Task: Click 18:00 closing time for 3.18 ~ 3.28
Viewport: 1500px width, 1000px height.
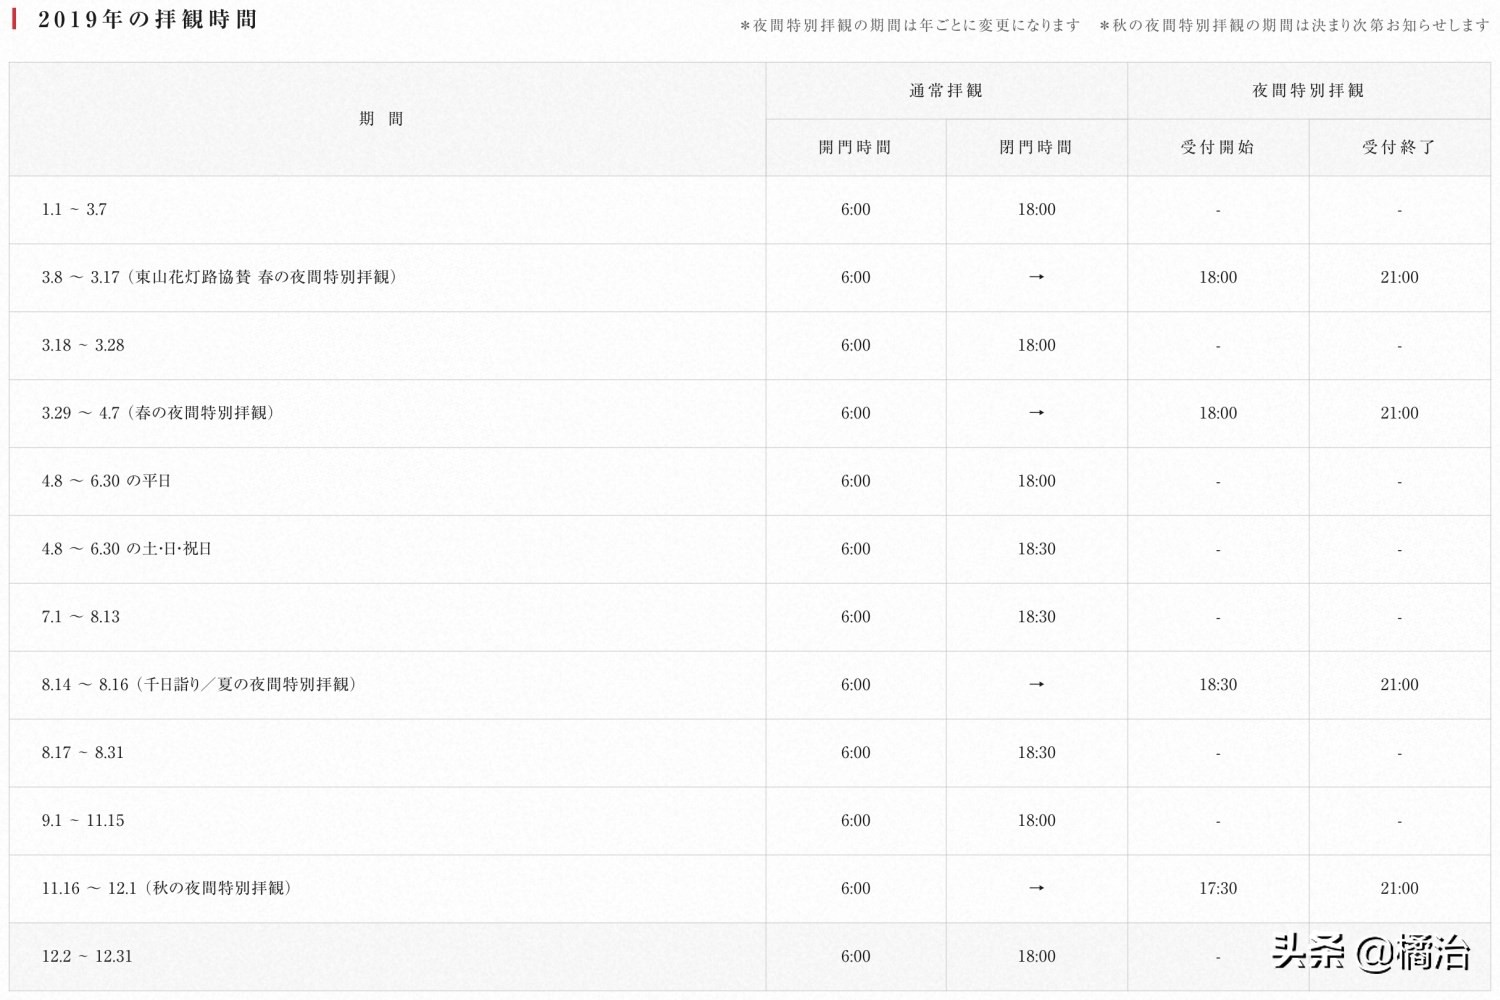Action: point(1037,346)
